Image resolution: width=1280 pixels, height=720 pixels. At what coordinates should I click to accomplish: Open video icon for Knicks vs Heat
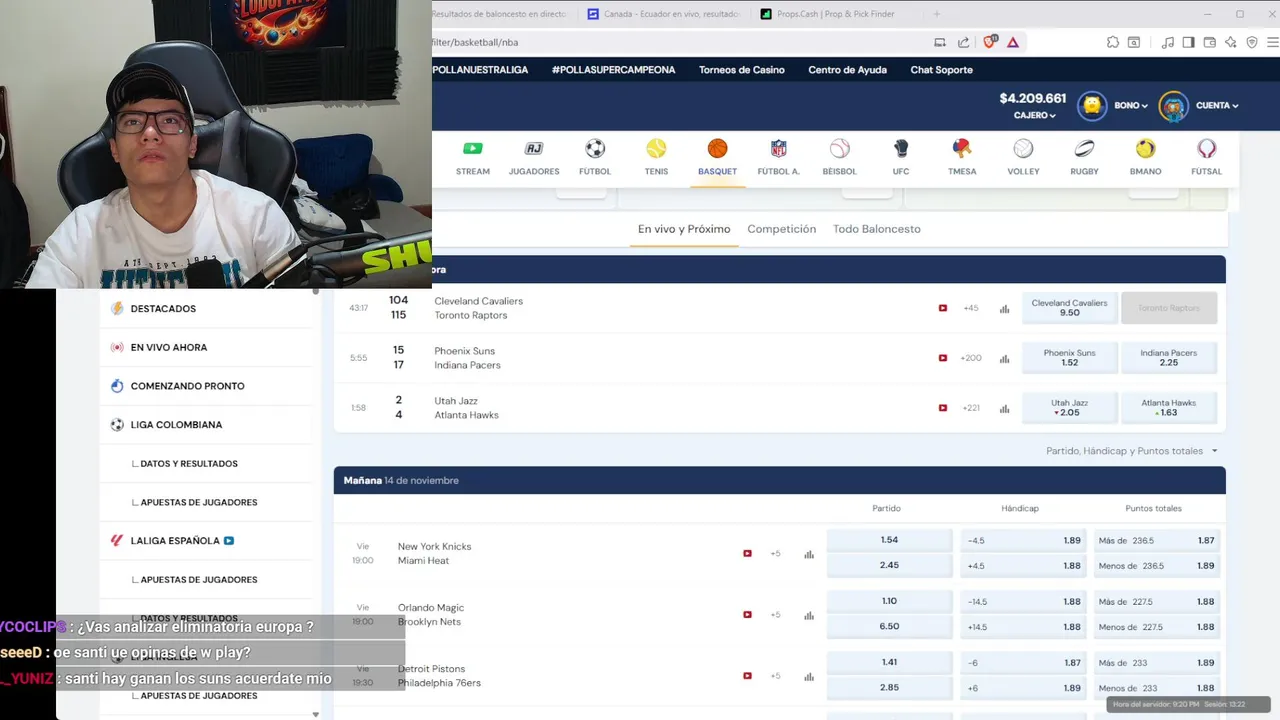click(x=747, y=553)
